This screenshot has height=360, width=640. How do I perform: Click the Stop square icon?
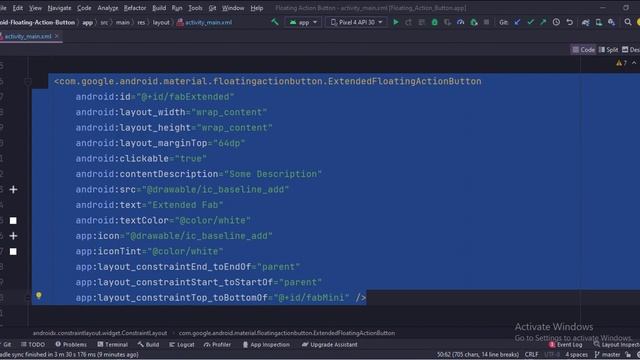486,22
